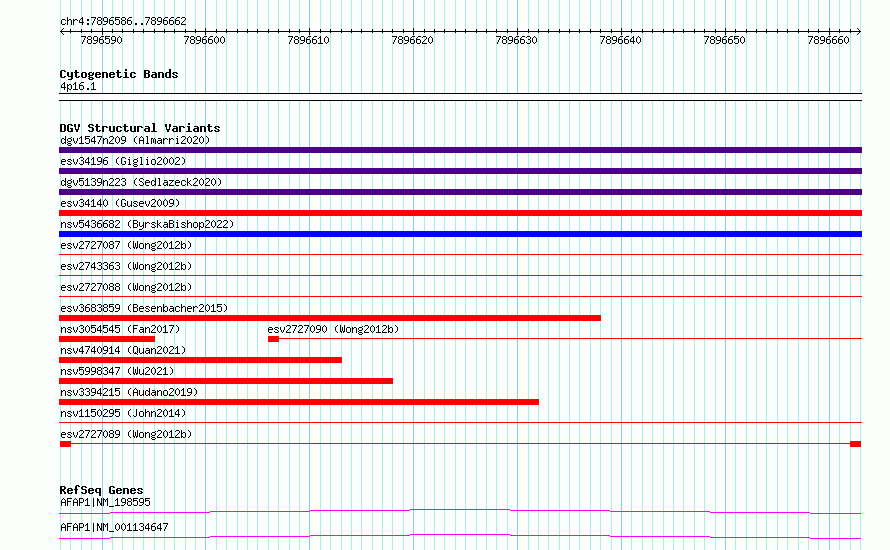
Task: Click the 7896610 ruler coordinate
Action: coord(309,40)
